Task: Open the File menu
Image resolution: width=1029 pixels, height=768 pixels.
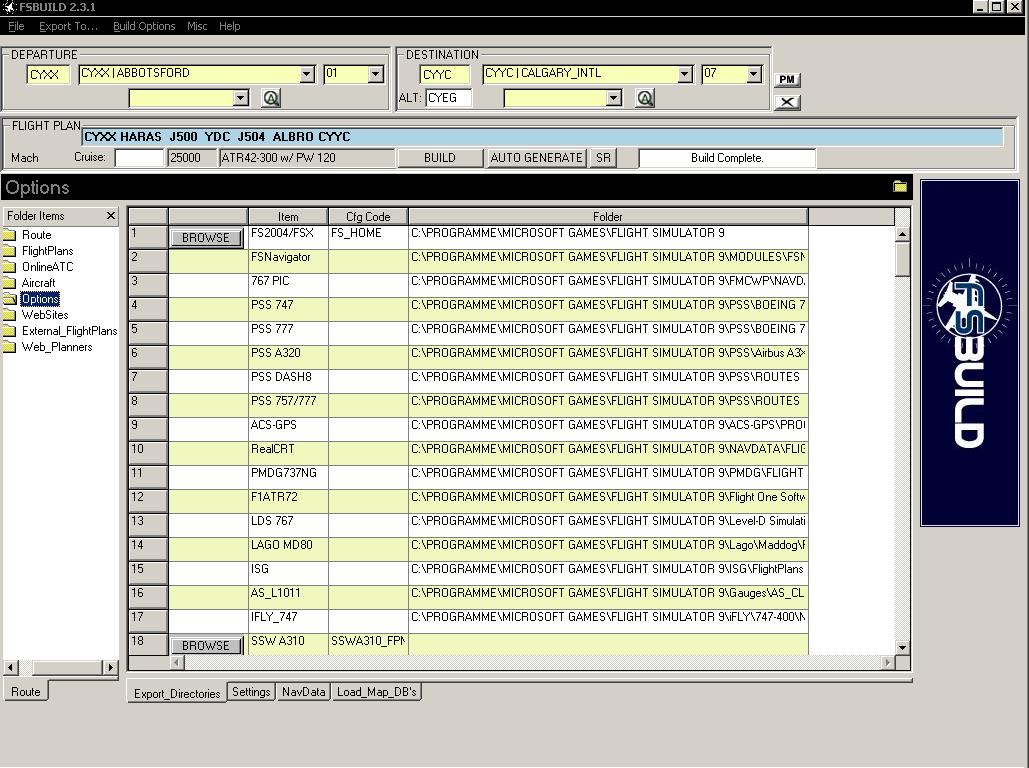Action: coord(16,26)
